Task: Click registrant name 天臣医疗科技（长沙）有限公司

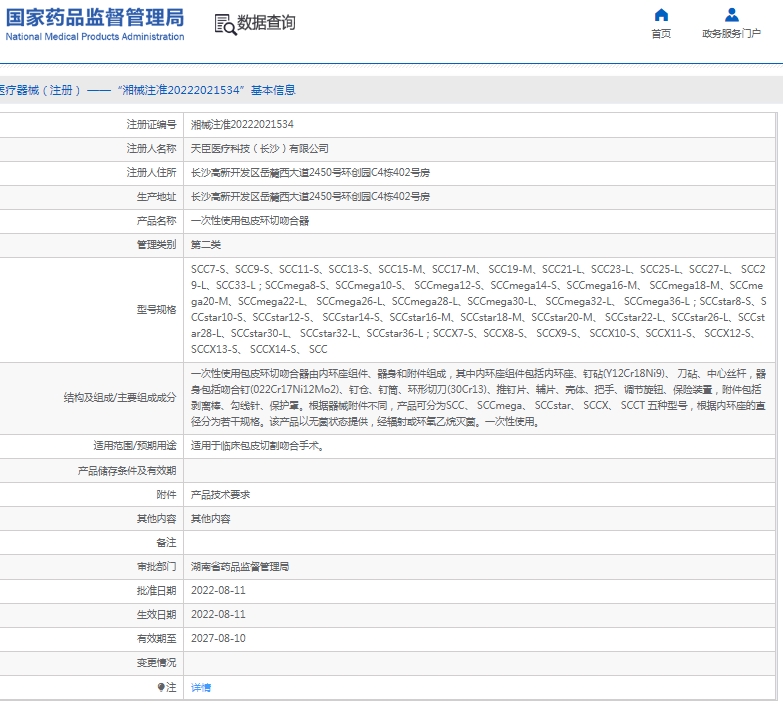Action: (x=260, y=148)
